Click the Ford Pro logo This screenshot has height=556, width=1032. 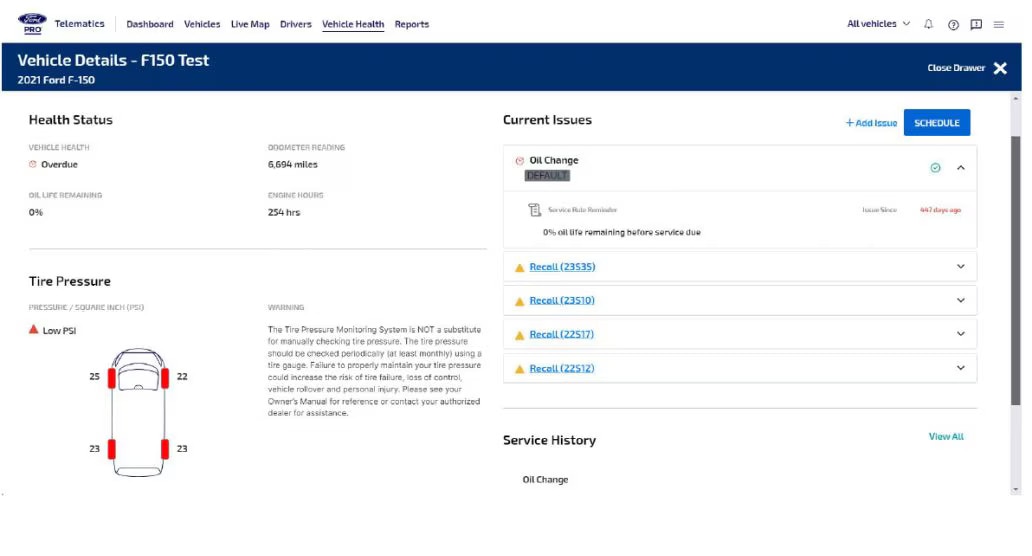click(32, 23)
